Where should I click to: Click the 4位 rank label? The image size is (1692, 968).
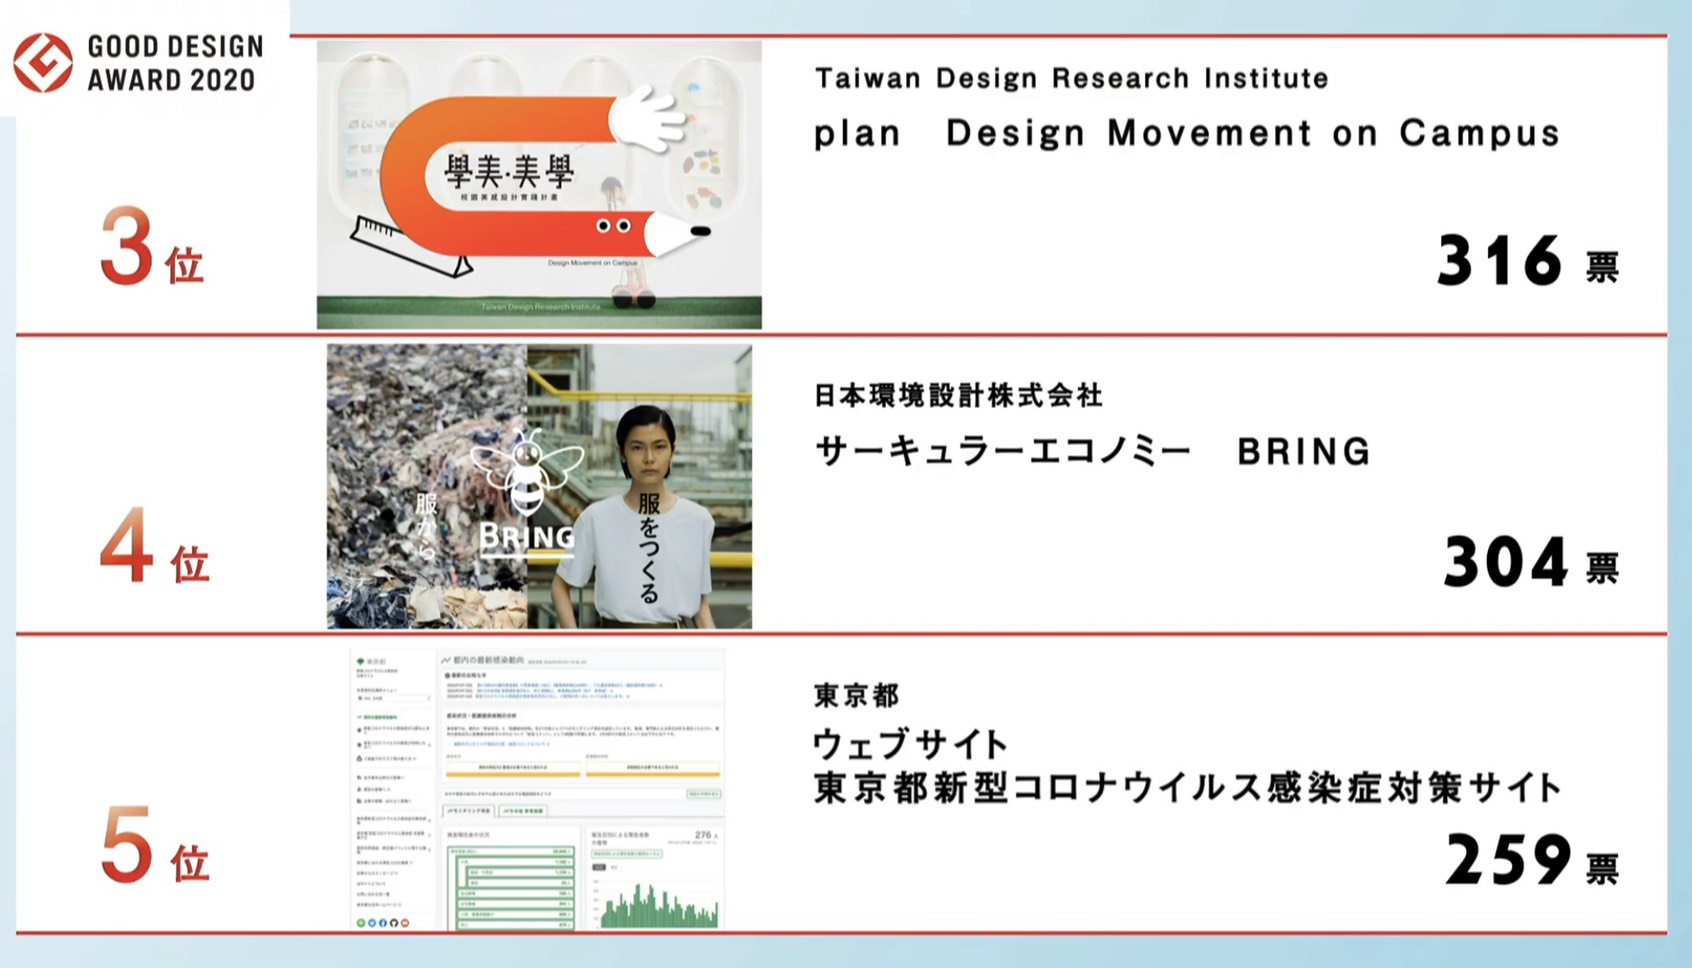tap(154, 546)
